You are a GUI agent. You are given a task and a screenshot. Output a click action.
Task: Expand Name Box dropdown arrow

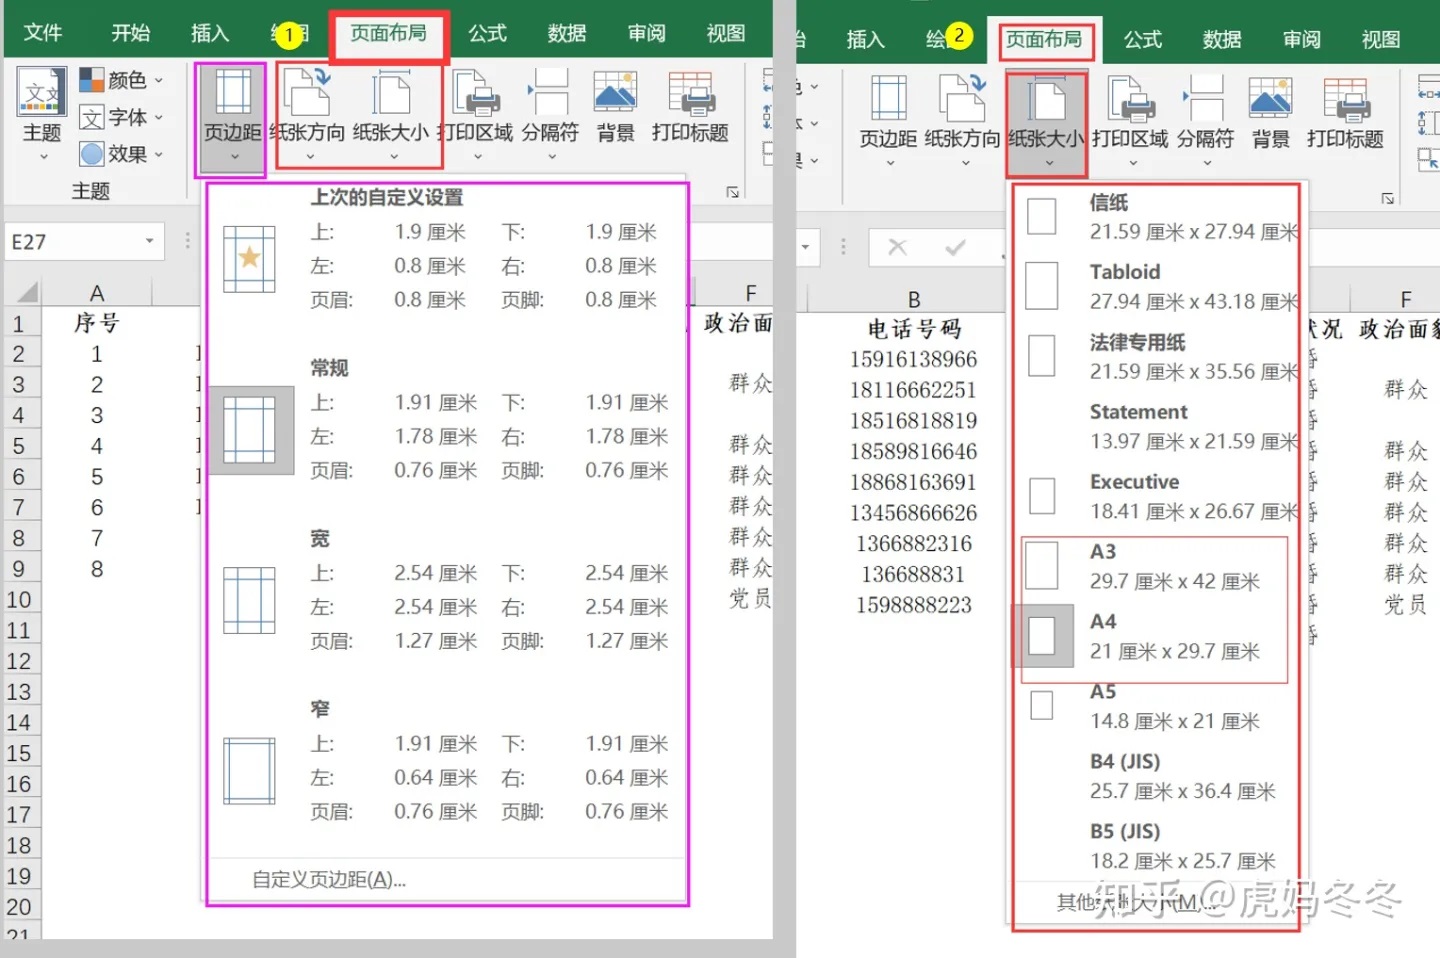[x=150, y=242]
